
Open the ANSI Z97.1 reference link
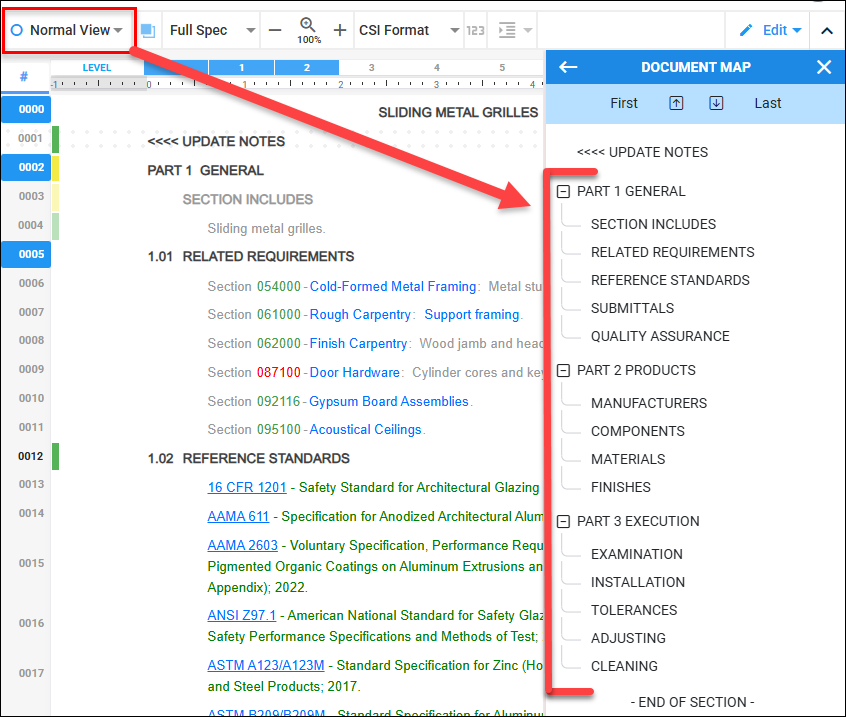pyautogui.click(x=241, y=616)
